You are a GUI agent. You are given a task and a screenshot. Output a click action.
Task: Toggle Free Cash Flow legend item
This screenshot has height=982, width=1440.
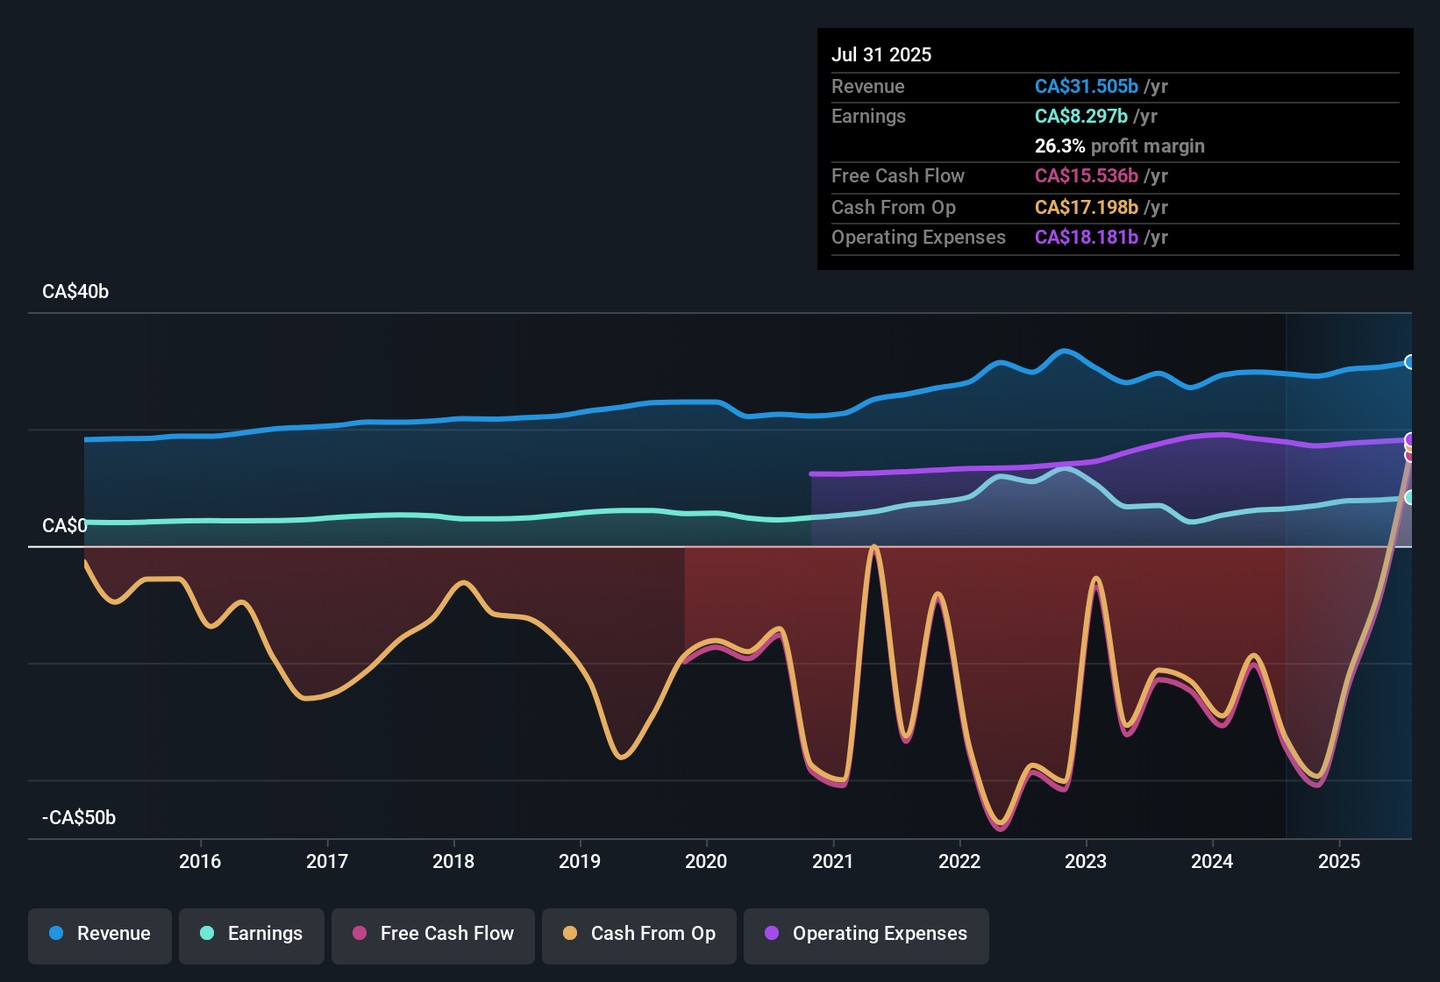click(433, 934)
